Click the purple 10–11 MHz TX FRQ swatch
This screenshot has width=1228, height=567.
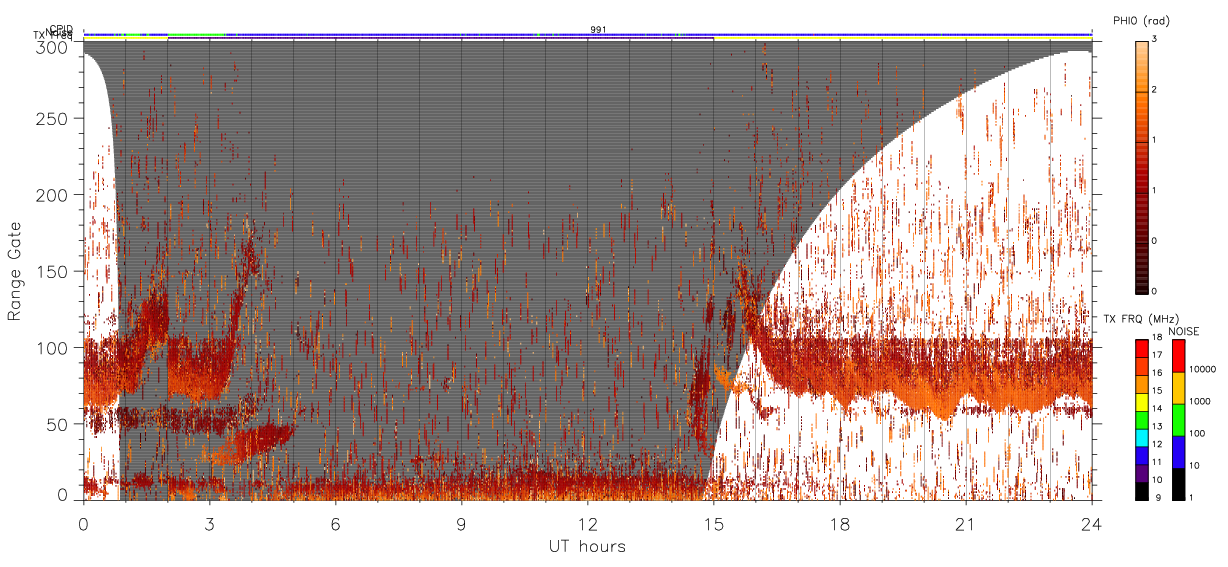tap(1142, 472)
